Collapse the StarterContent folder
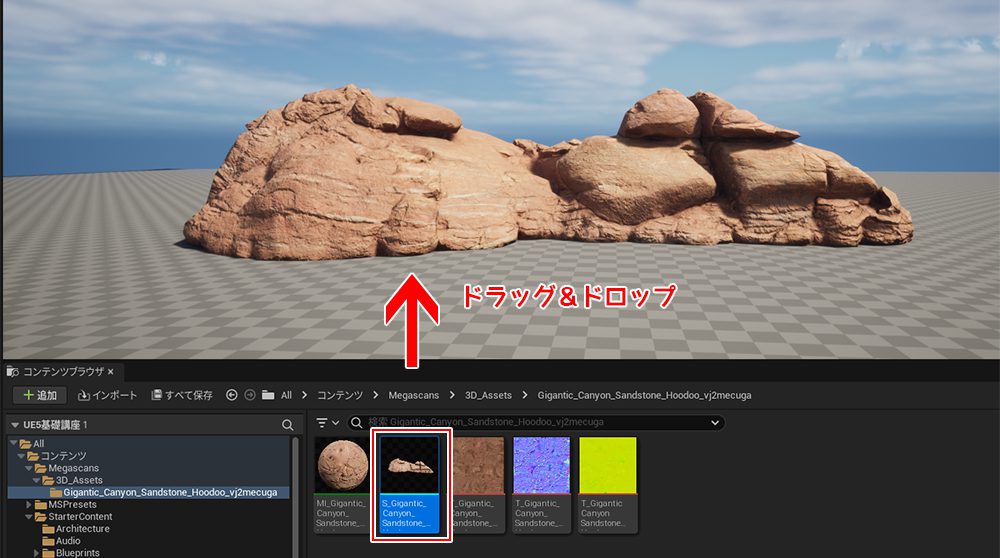Image resolution: width=1000 pixels, height=558 pixels. coord(29,517)
